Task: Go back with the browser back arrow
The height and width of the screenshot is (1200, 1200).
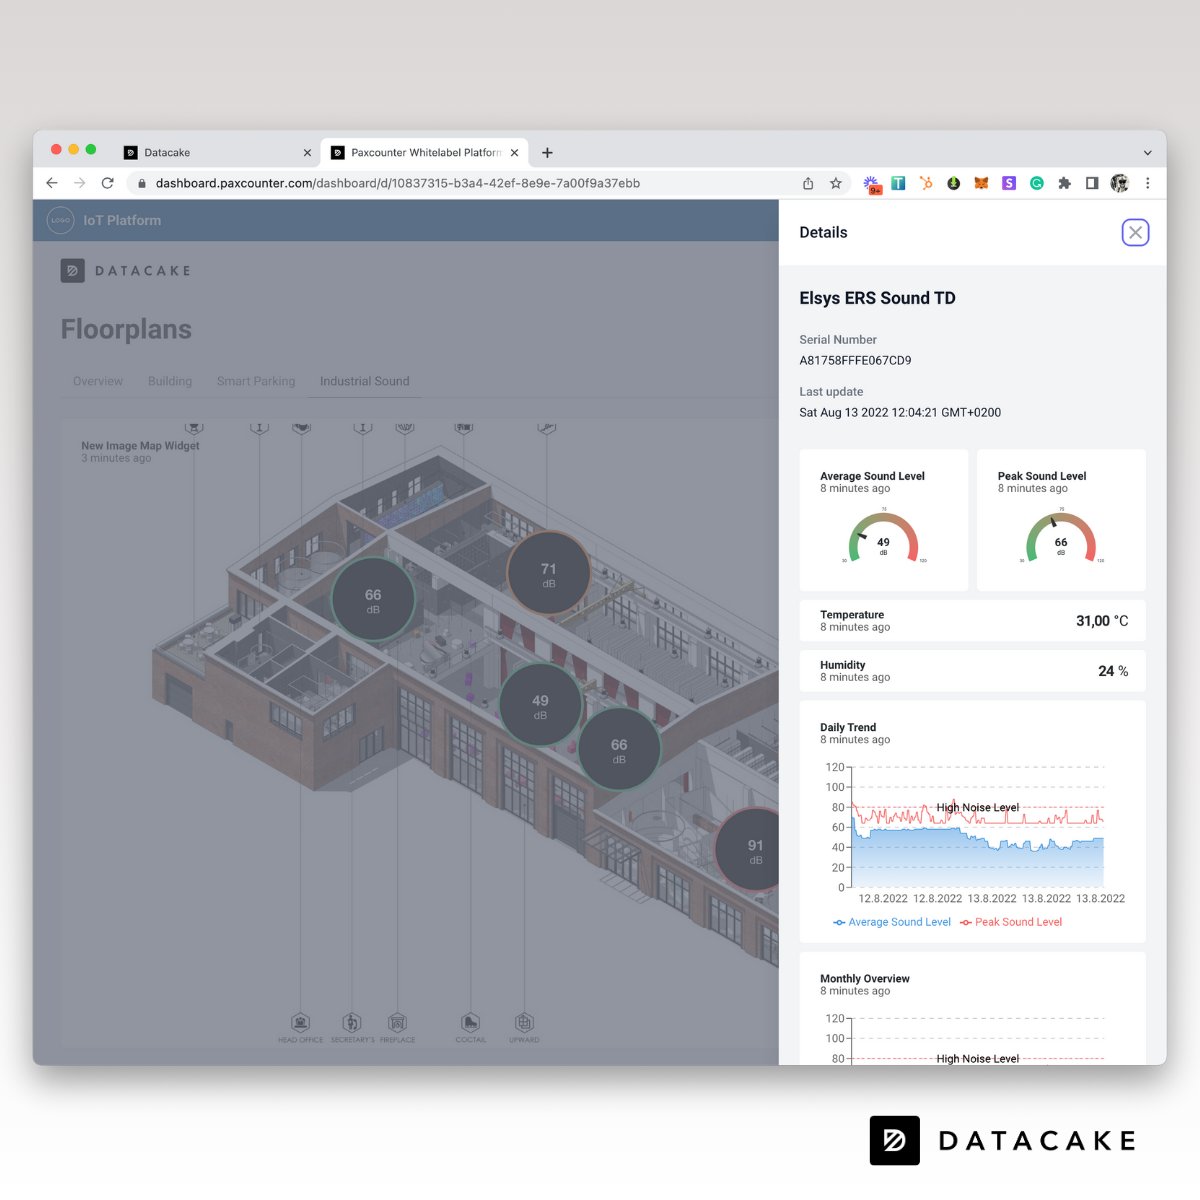Action: click(52, 183)
